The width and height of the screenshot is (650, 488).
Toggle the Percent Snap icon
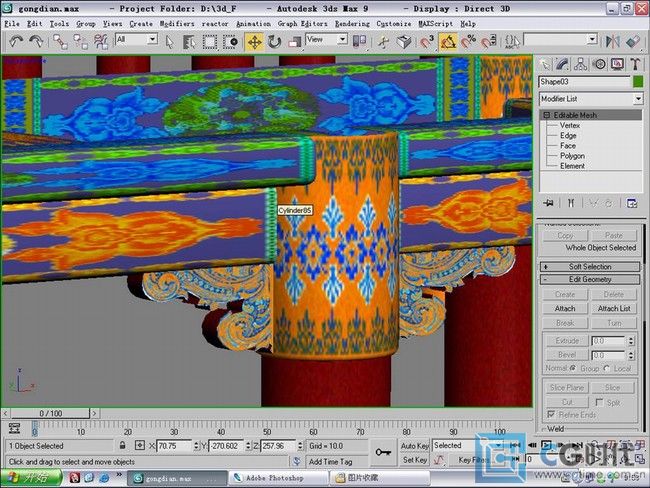(x=469, y=42)
